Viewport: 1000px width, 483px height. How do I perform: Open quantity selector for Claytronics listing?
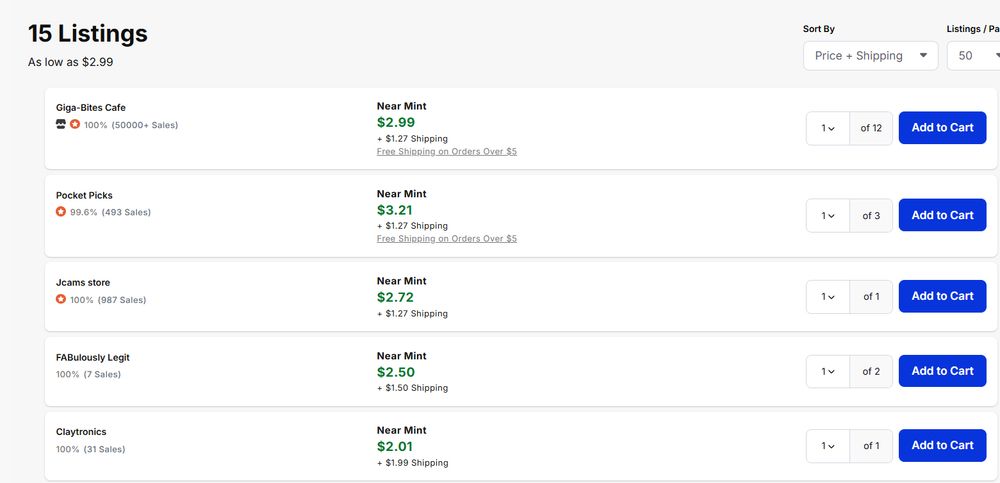(828, 446)
